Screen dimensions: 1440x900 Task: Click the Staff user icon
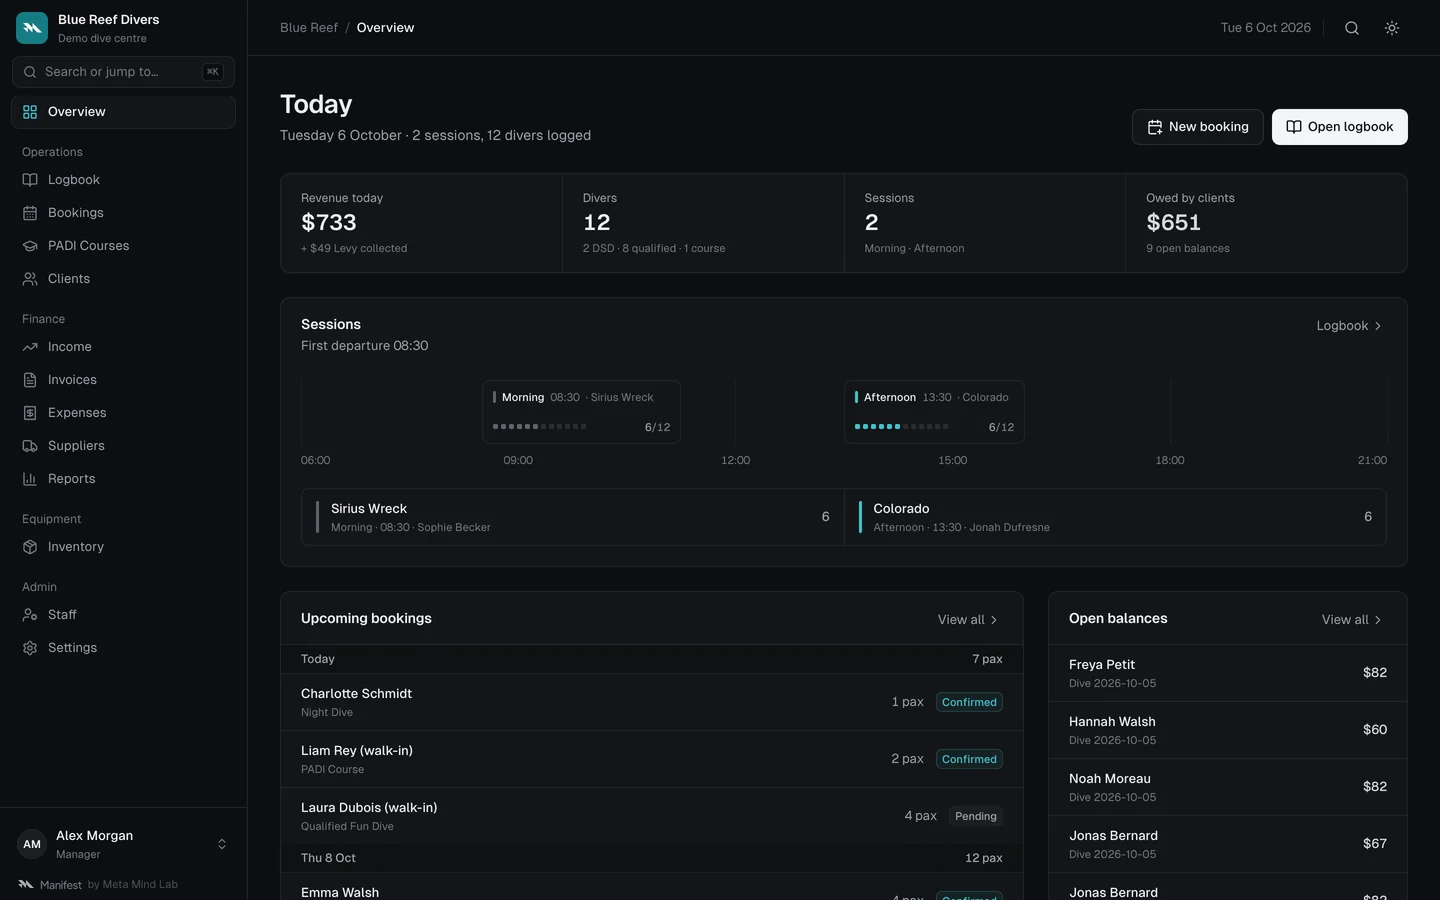[x=30, y=615]
